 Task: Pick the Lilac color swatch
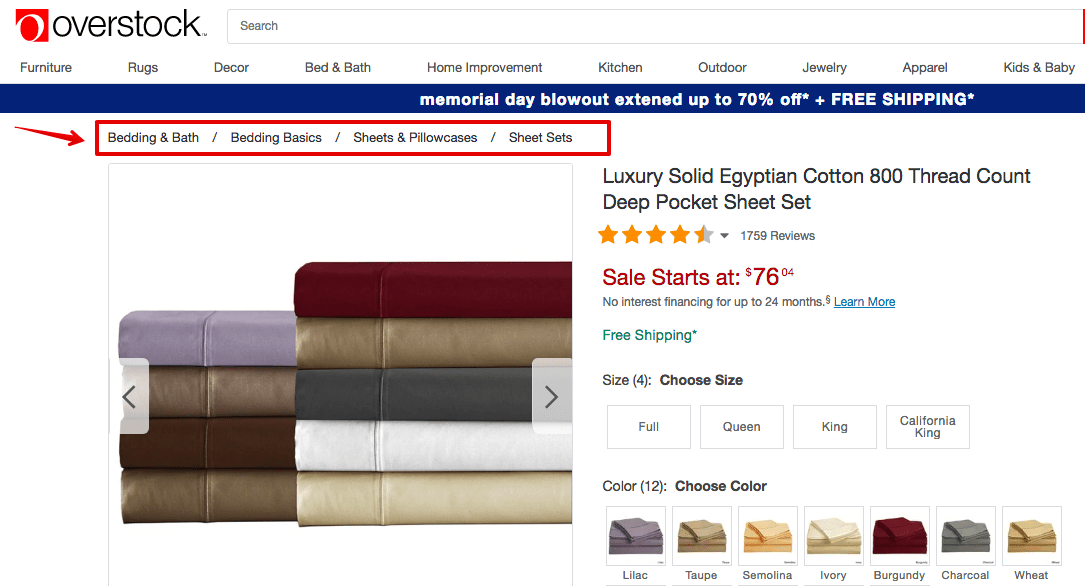point(635,536)
